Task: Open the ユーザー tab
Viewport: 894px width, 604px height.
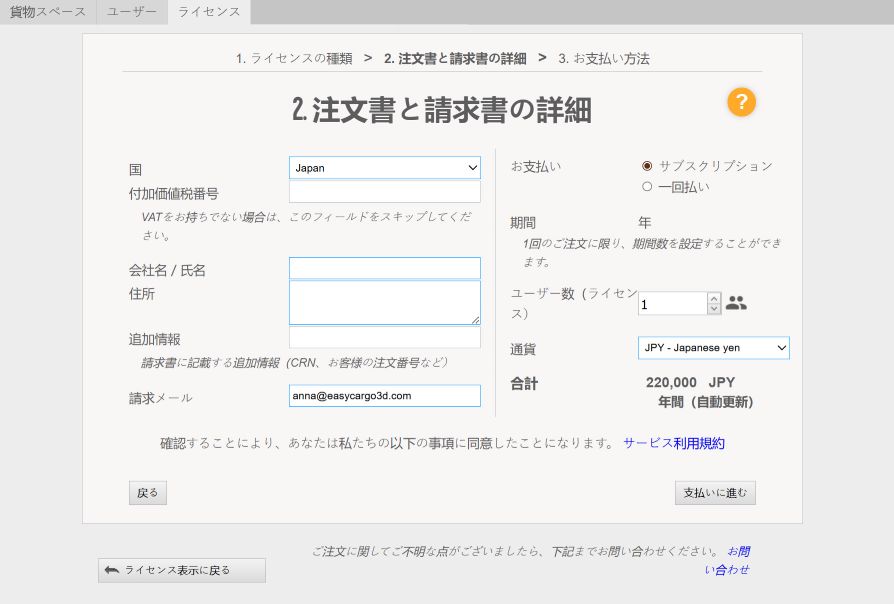Action: click(132, 12)
